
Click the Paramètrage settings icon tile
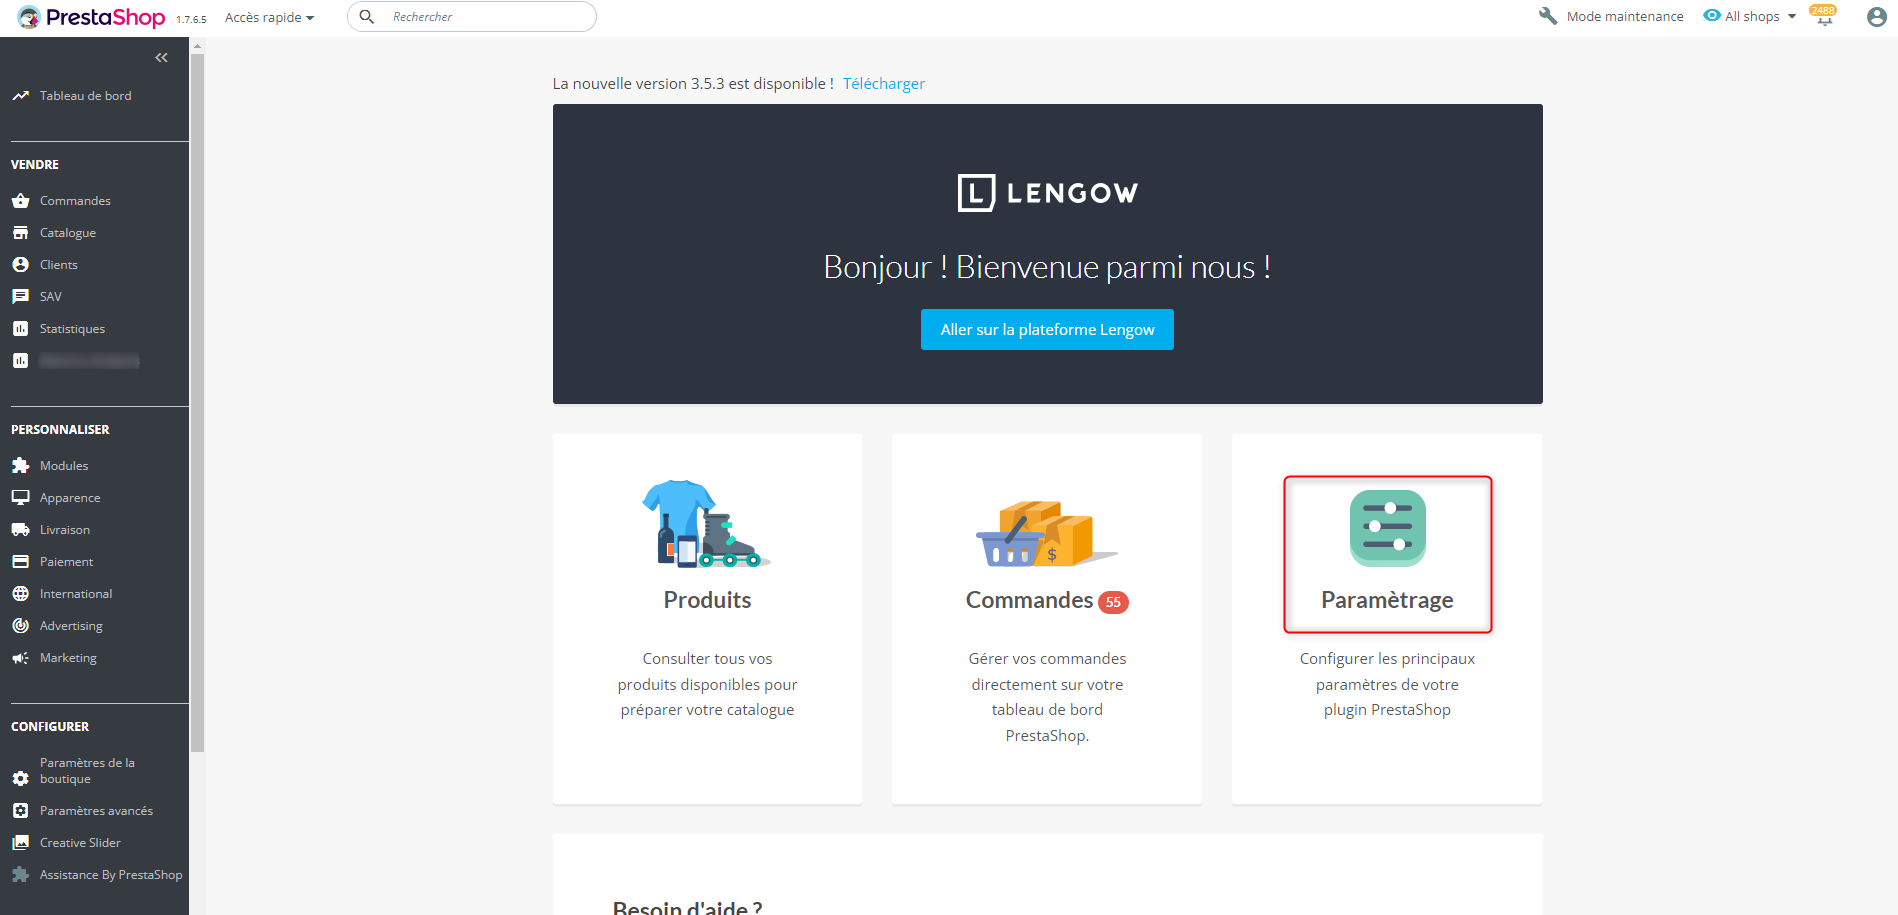[x=1387, y=528]
